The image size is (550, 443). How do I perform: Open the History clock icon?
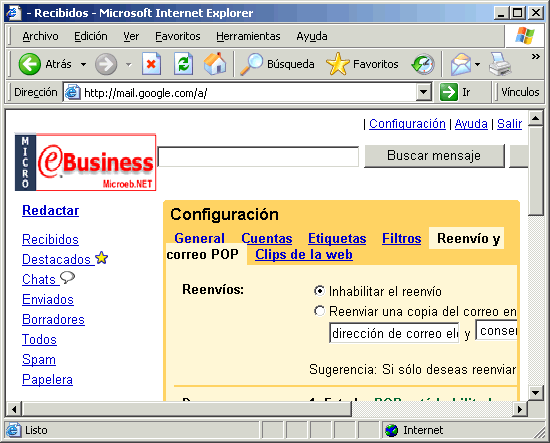pos(423,64)
